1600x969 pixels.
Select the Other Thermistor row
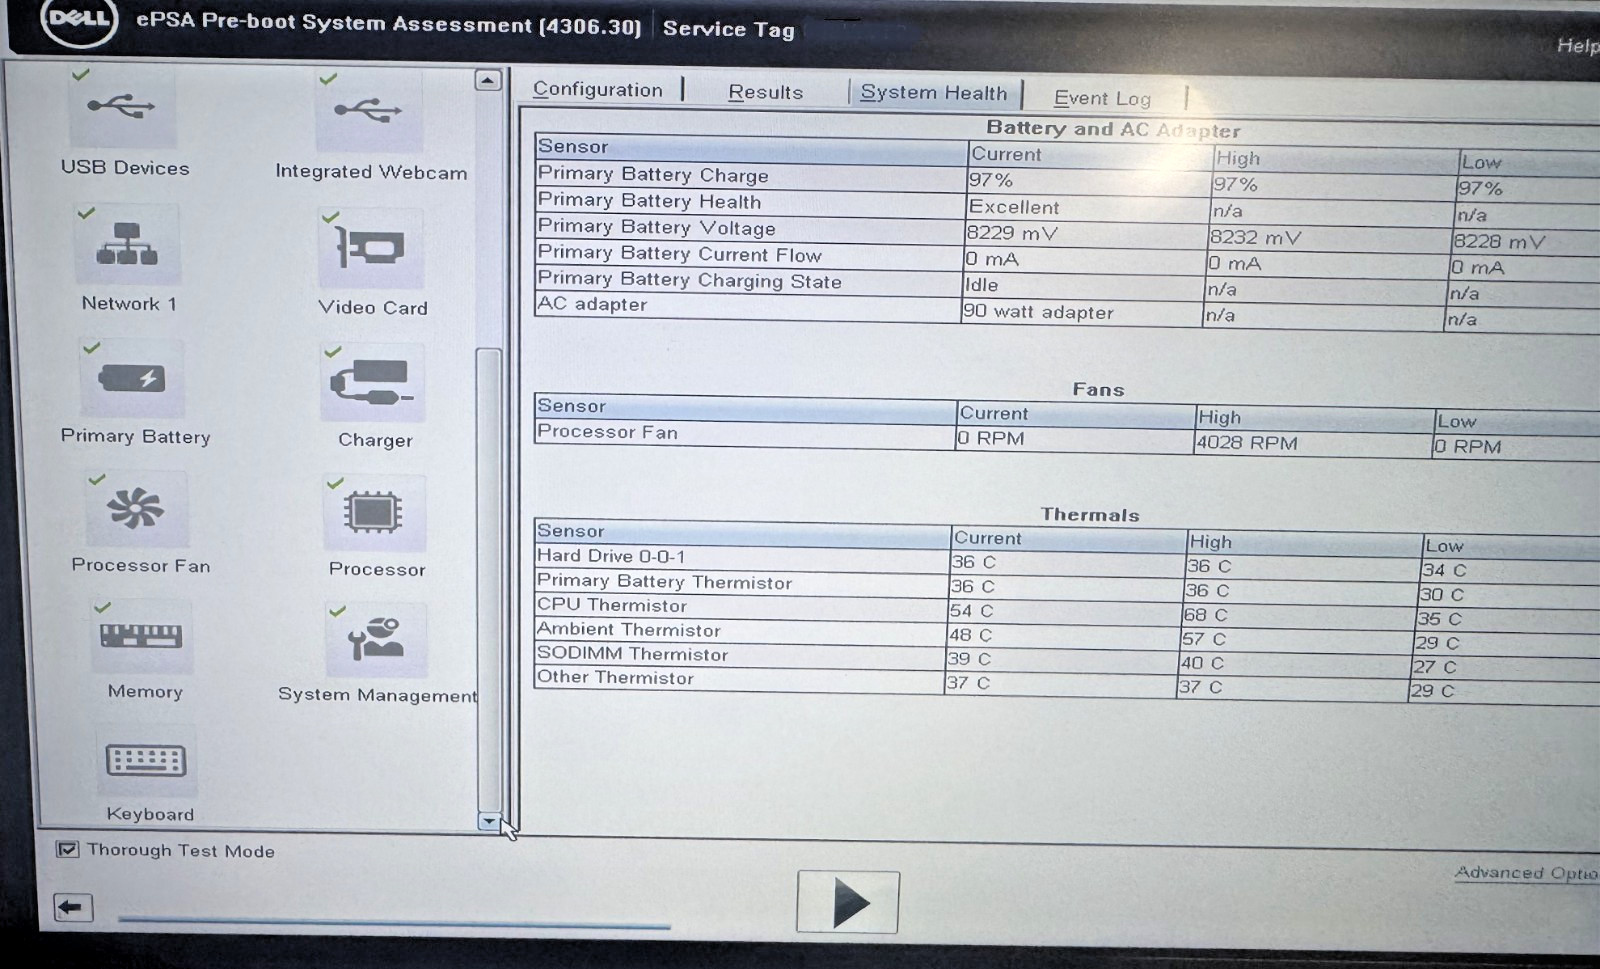(1067, 683)
